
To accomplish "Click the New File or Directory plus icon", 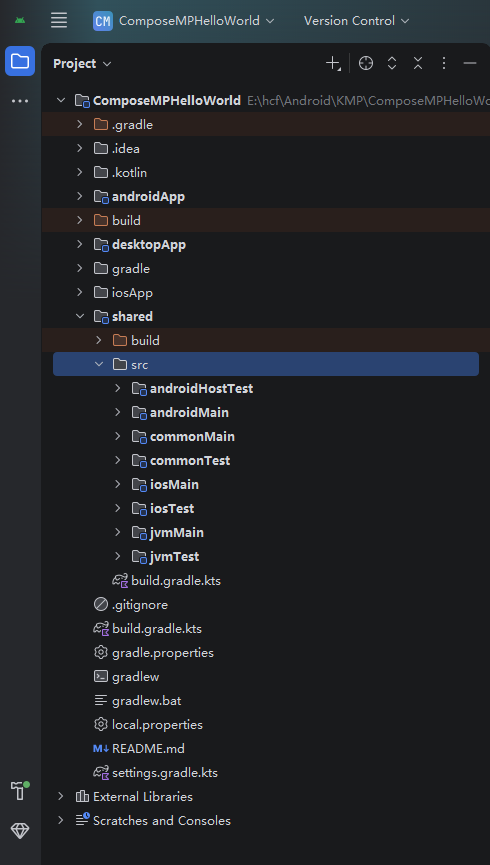I will coord(333,63).
